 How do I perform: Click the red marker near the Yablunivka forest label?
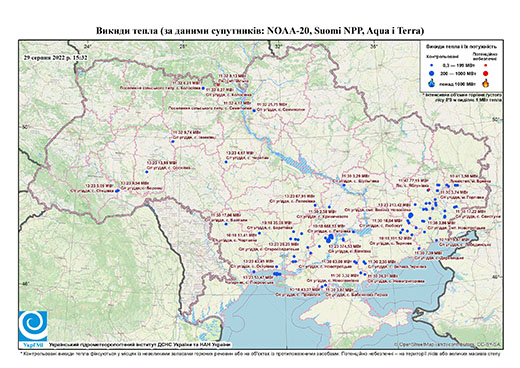tap(428, 190)
